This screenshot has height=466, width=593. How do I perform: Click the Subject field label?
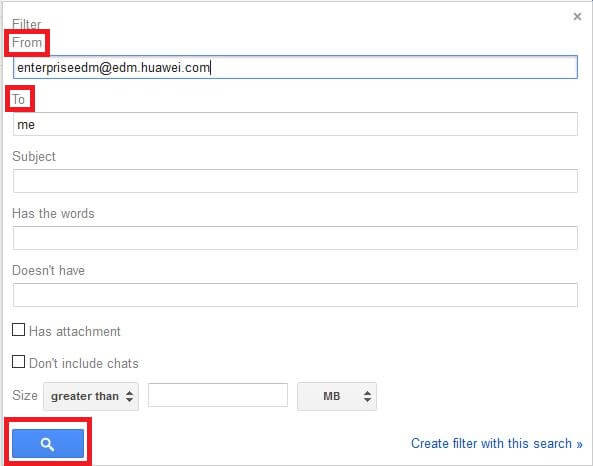pos(34,157)
